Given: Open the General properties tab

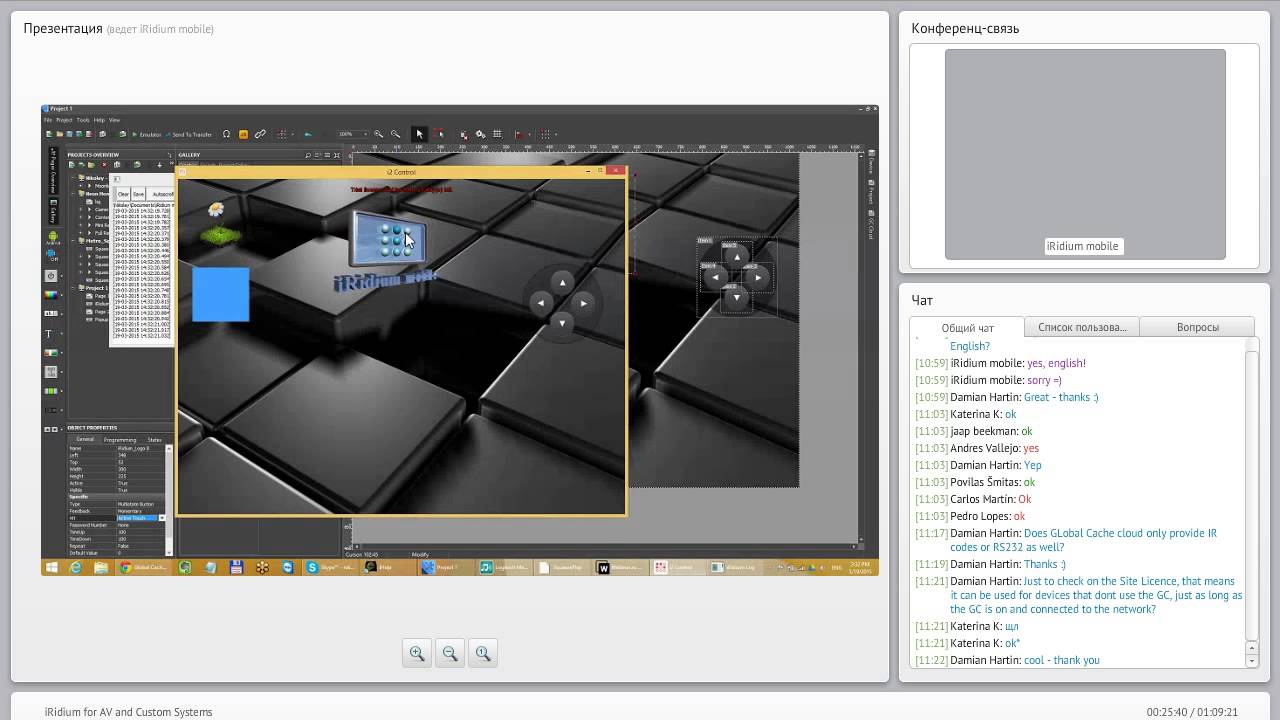Looking at the screenshot, I should pyautogui.click(x=85, y=439).
